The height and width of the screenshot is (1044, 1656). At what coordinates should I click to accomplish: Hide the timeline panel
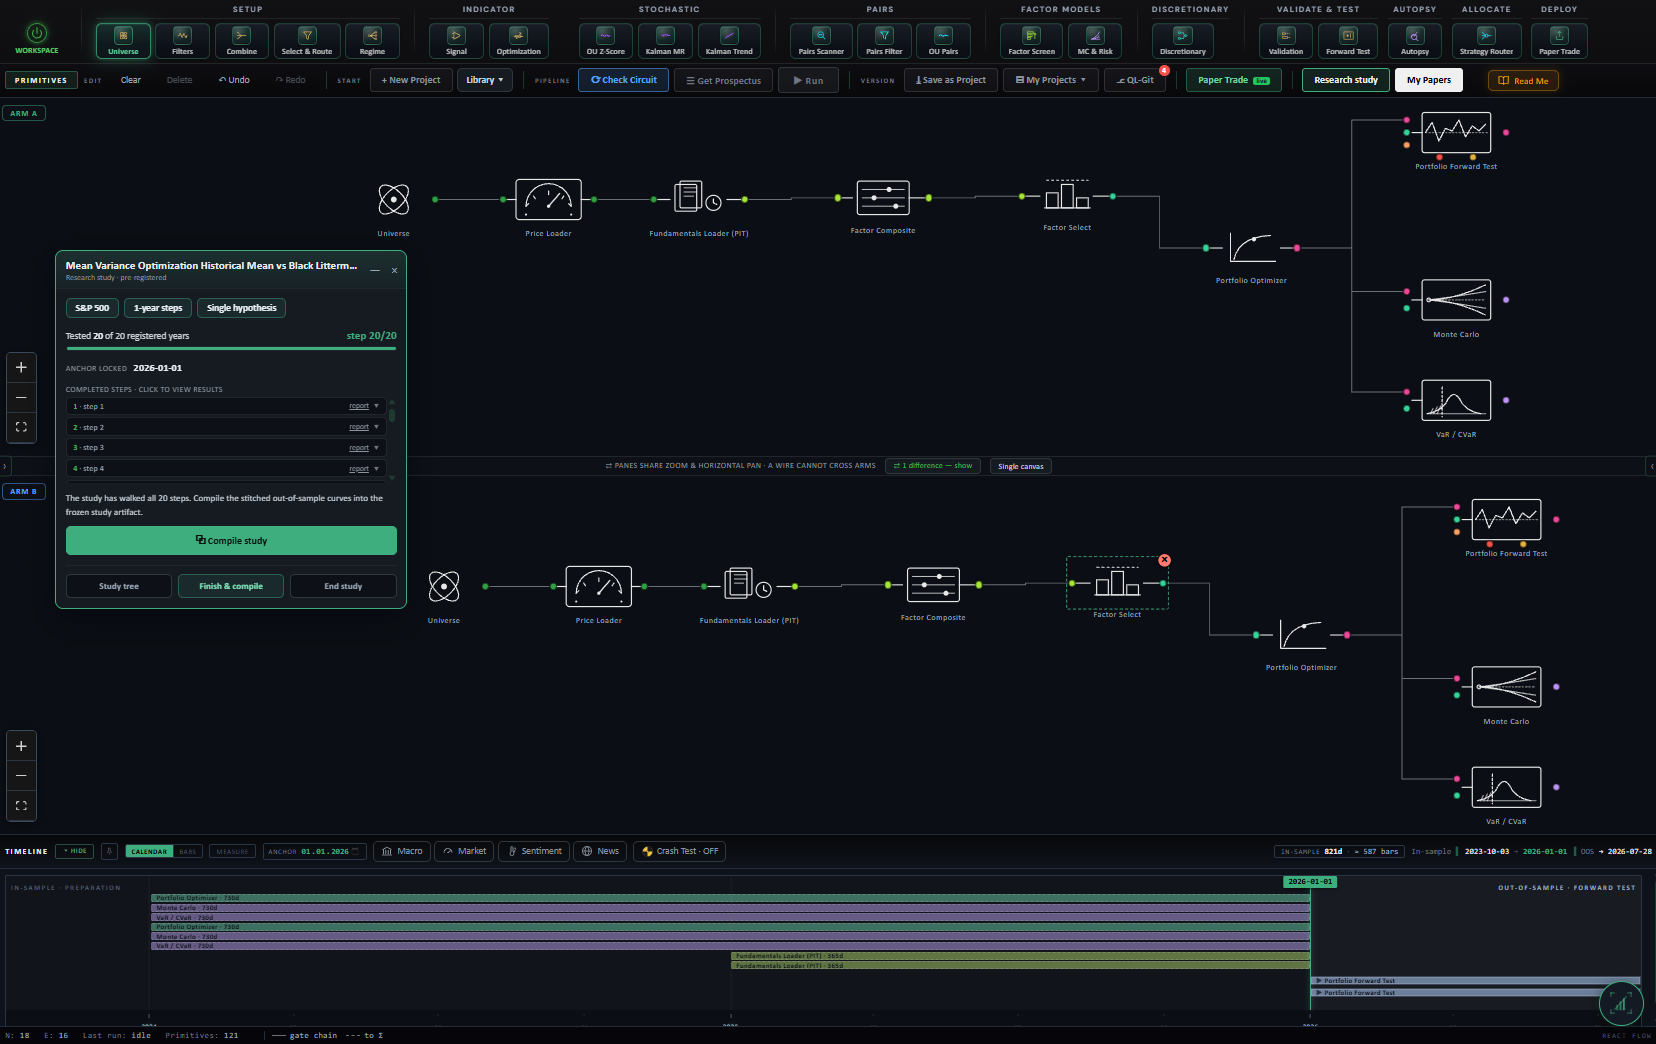tap(75, 851)
